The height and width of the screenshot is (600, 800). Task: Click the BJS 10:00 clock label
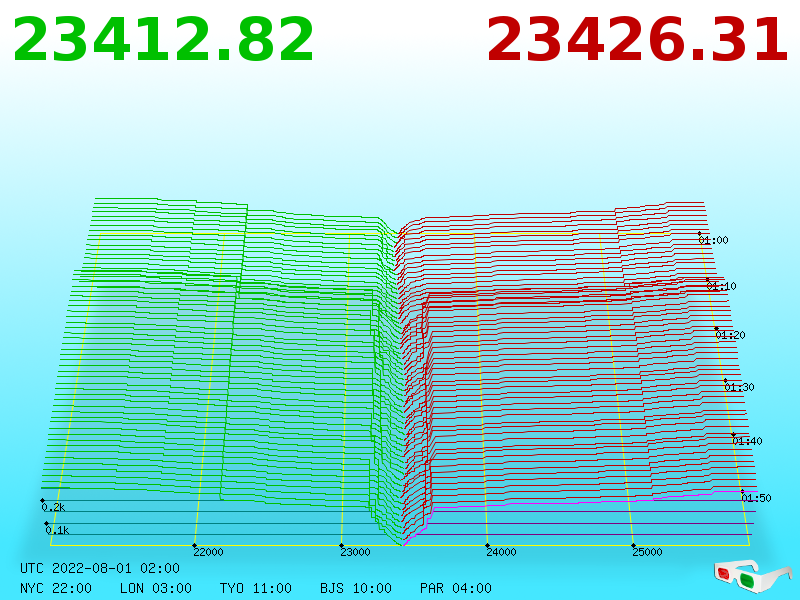pos(356,588)
